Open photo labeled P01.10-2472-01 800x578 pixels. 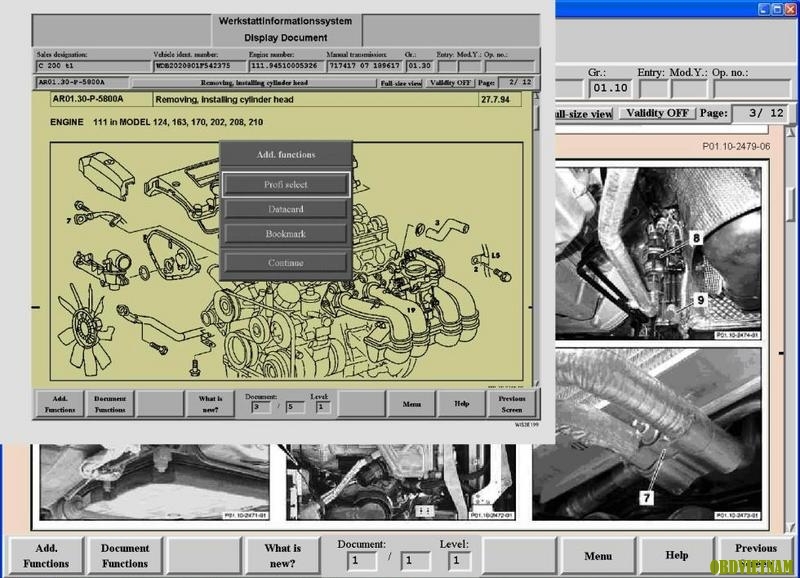[x=401, y=482]
